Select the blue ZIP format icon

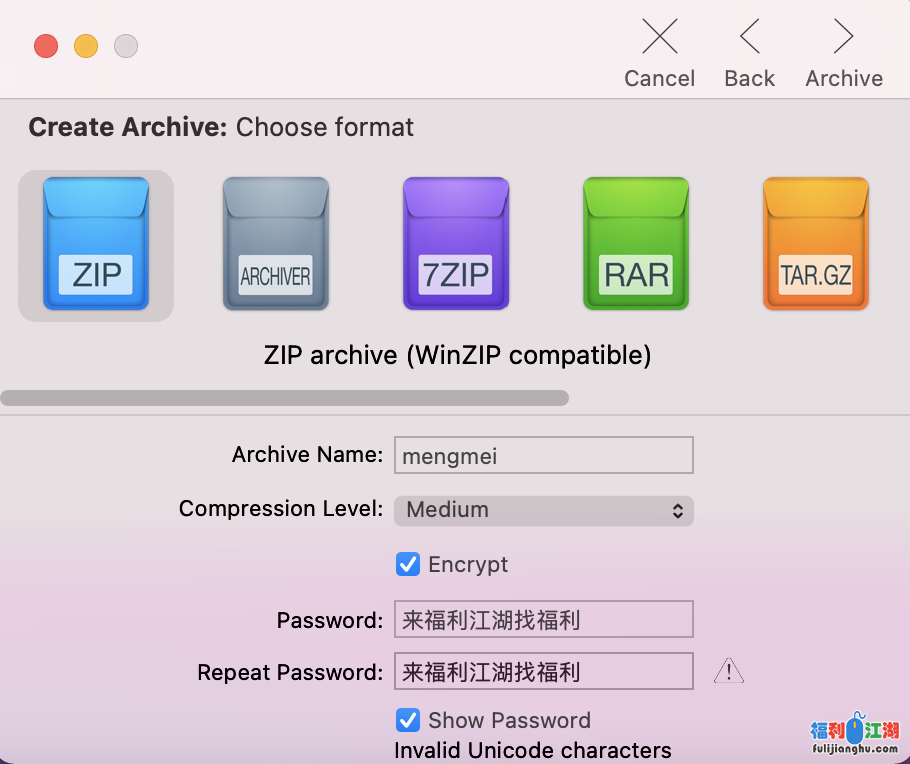(96, 245)
